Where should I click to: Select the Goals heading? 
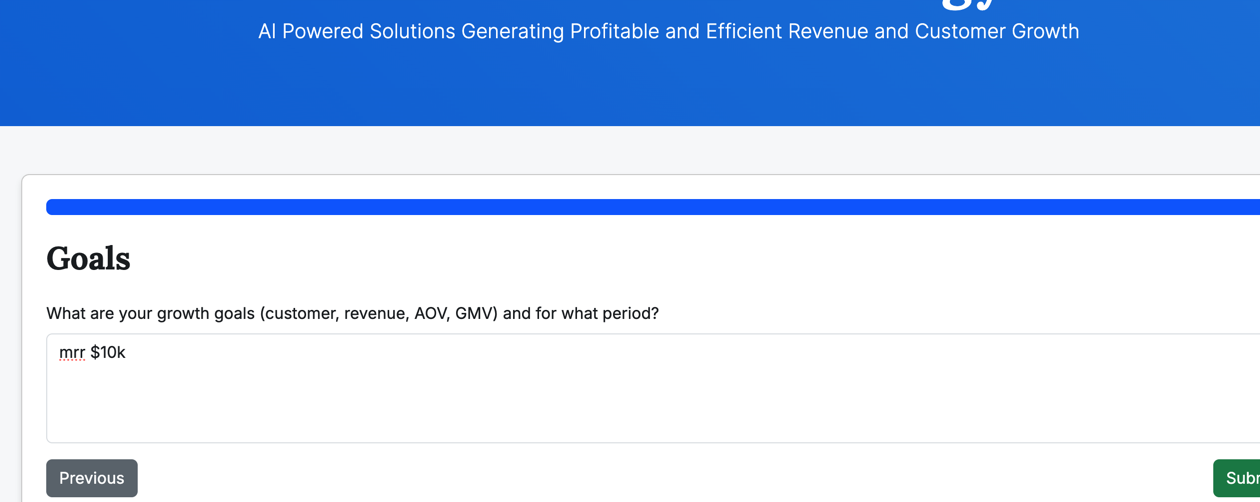88,259
